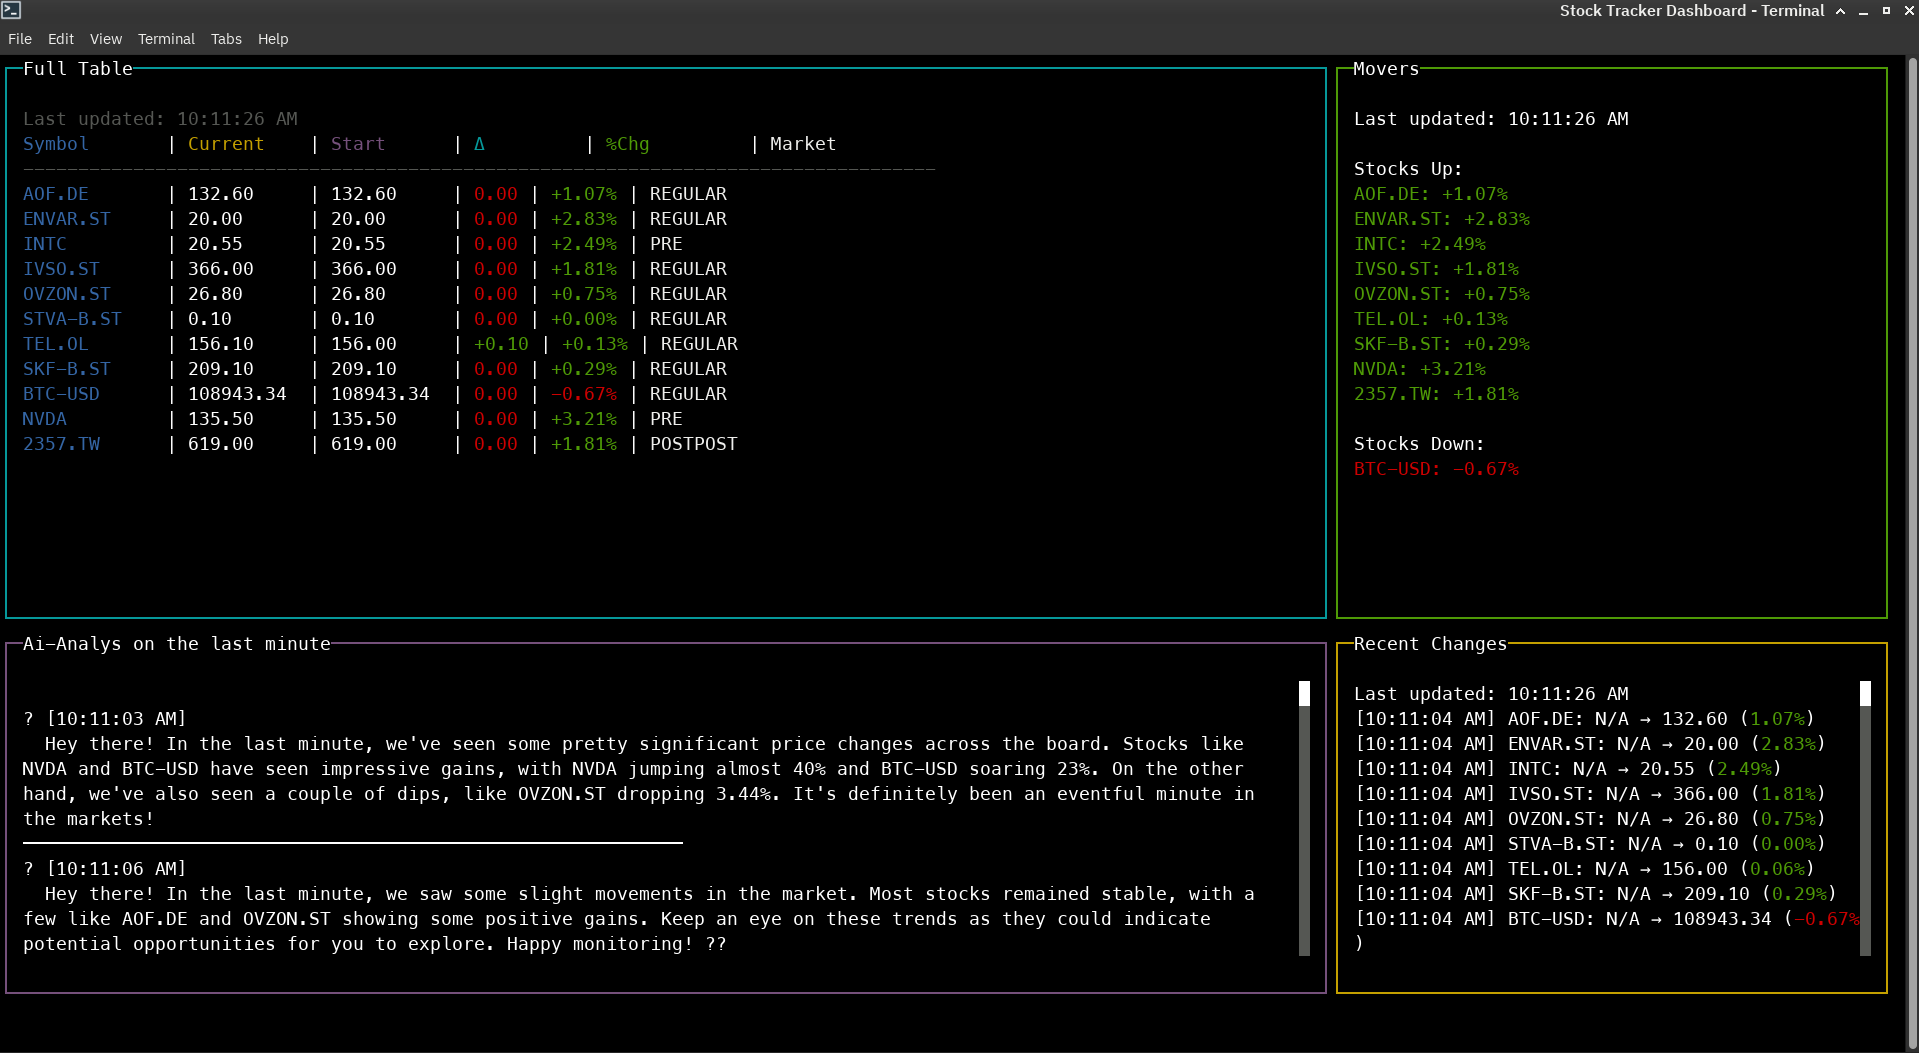This screenshot has height=1053, width=1919.
Task: Click Last updated time in Full Table
Action: point(160,119)
